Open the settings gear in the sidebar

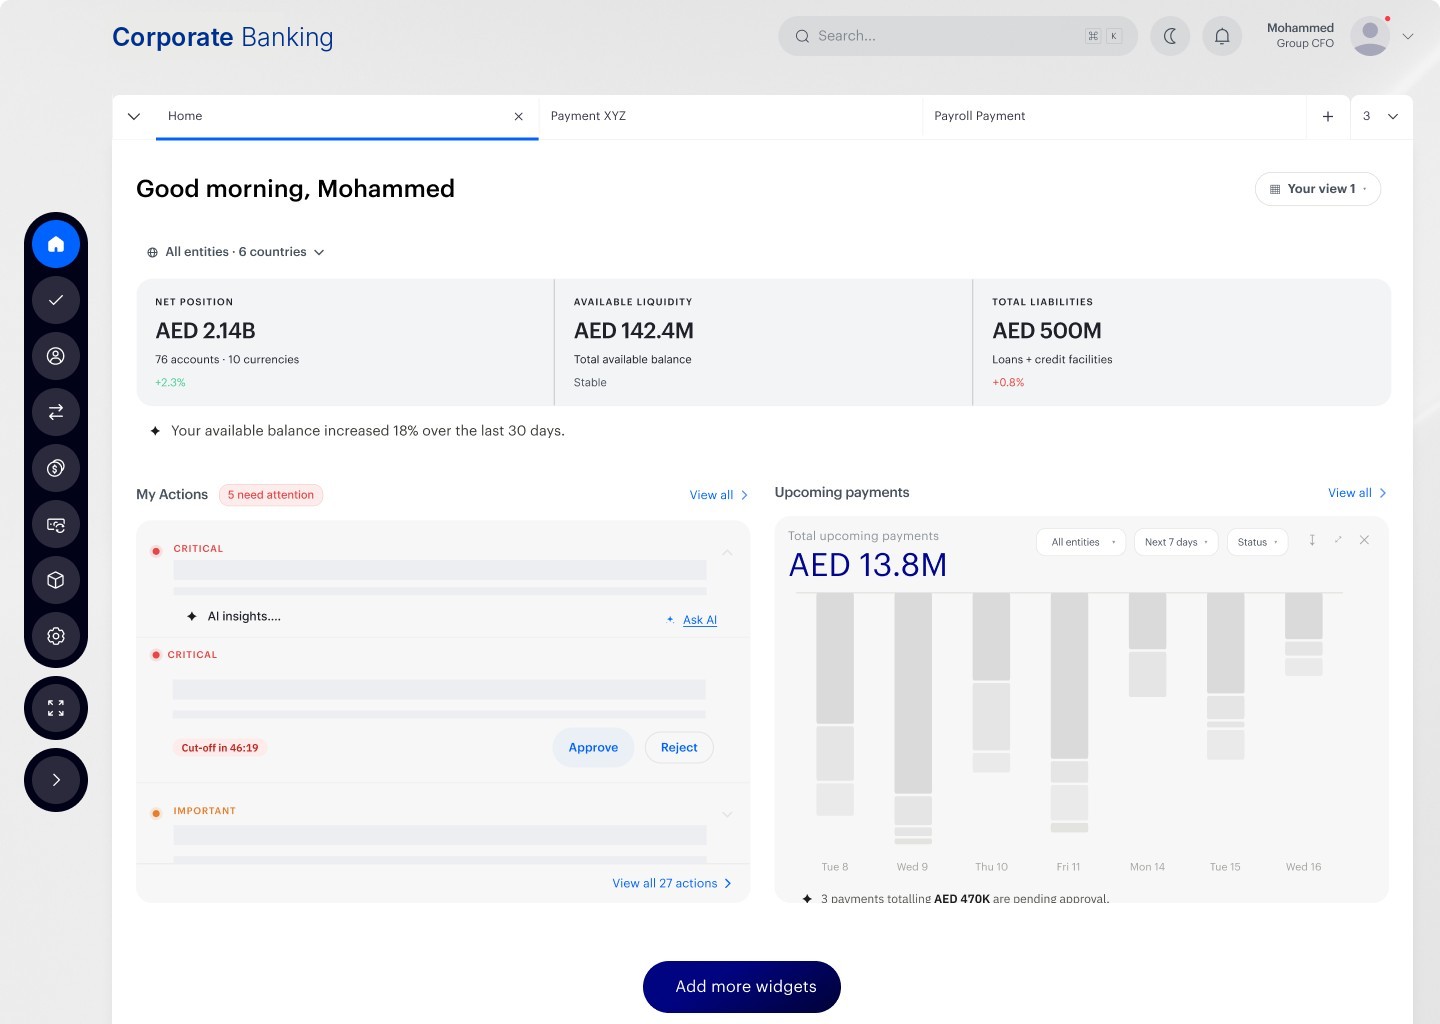(56, 636)
